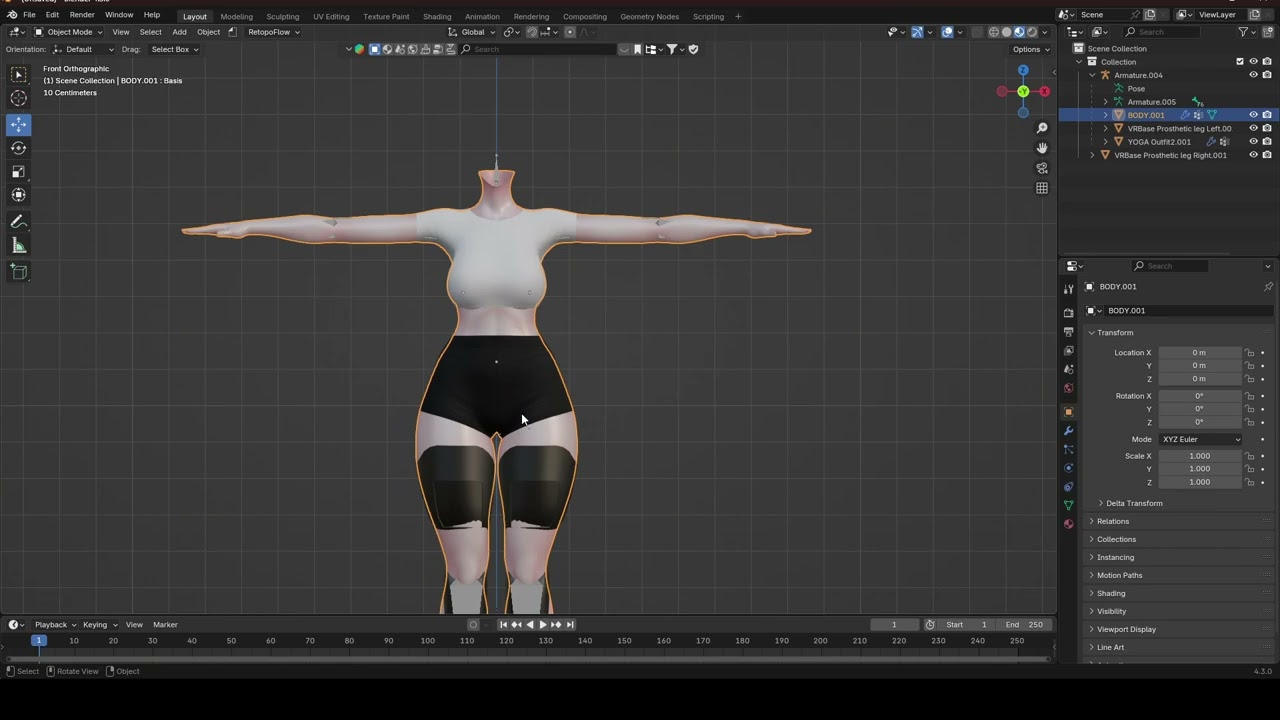
Task: Toggle rendered viewport shading mode
Action: (x=1032, y=32)
